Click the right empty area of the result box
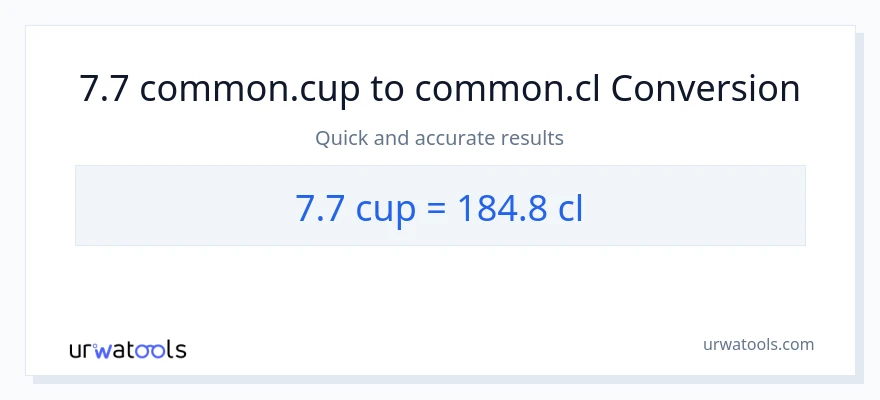Screen dimensions: 880x400 point(700,206)
